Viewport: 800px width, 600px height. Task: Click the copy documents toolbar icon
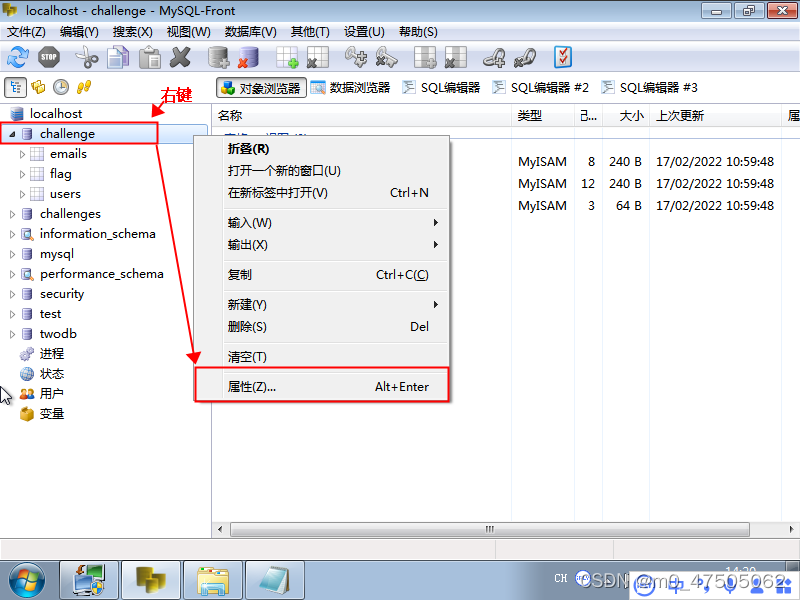[118, 57]
